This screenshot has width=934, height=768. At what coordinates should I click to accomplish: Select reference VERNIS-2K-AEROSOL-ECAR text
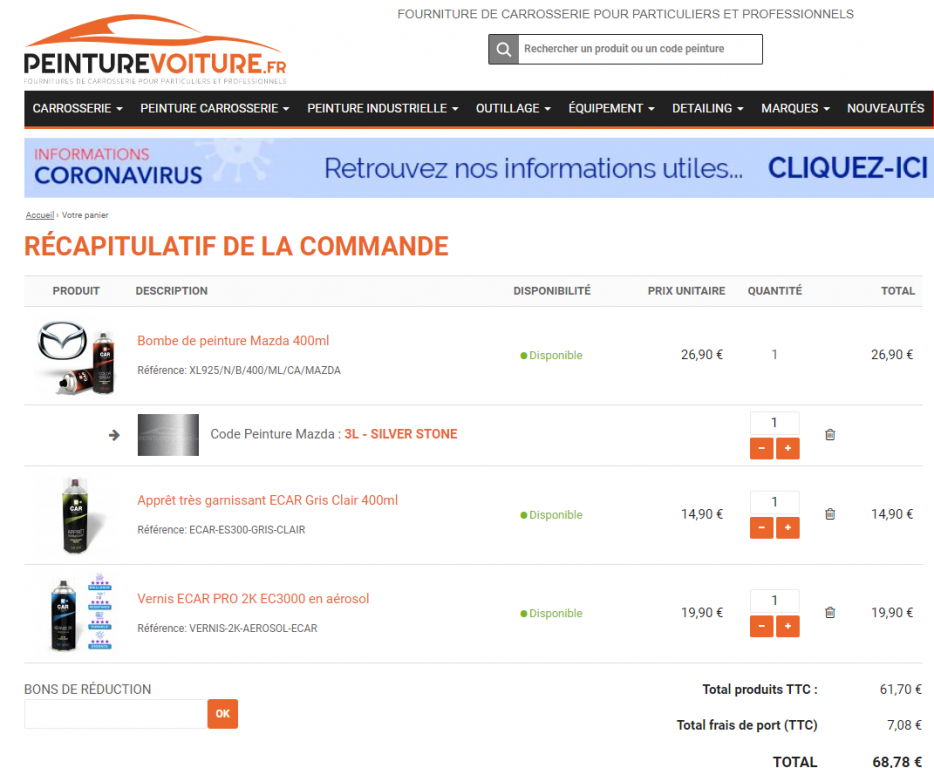click(x=253, y=629)
